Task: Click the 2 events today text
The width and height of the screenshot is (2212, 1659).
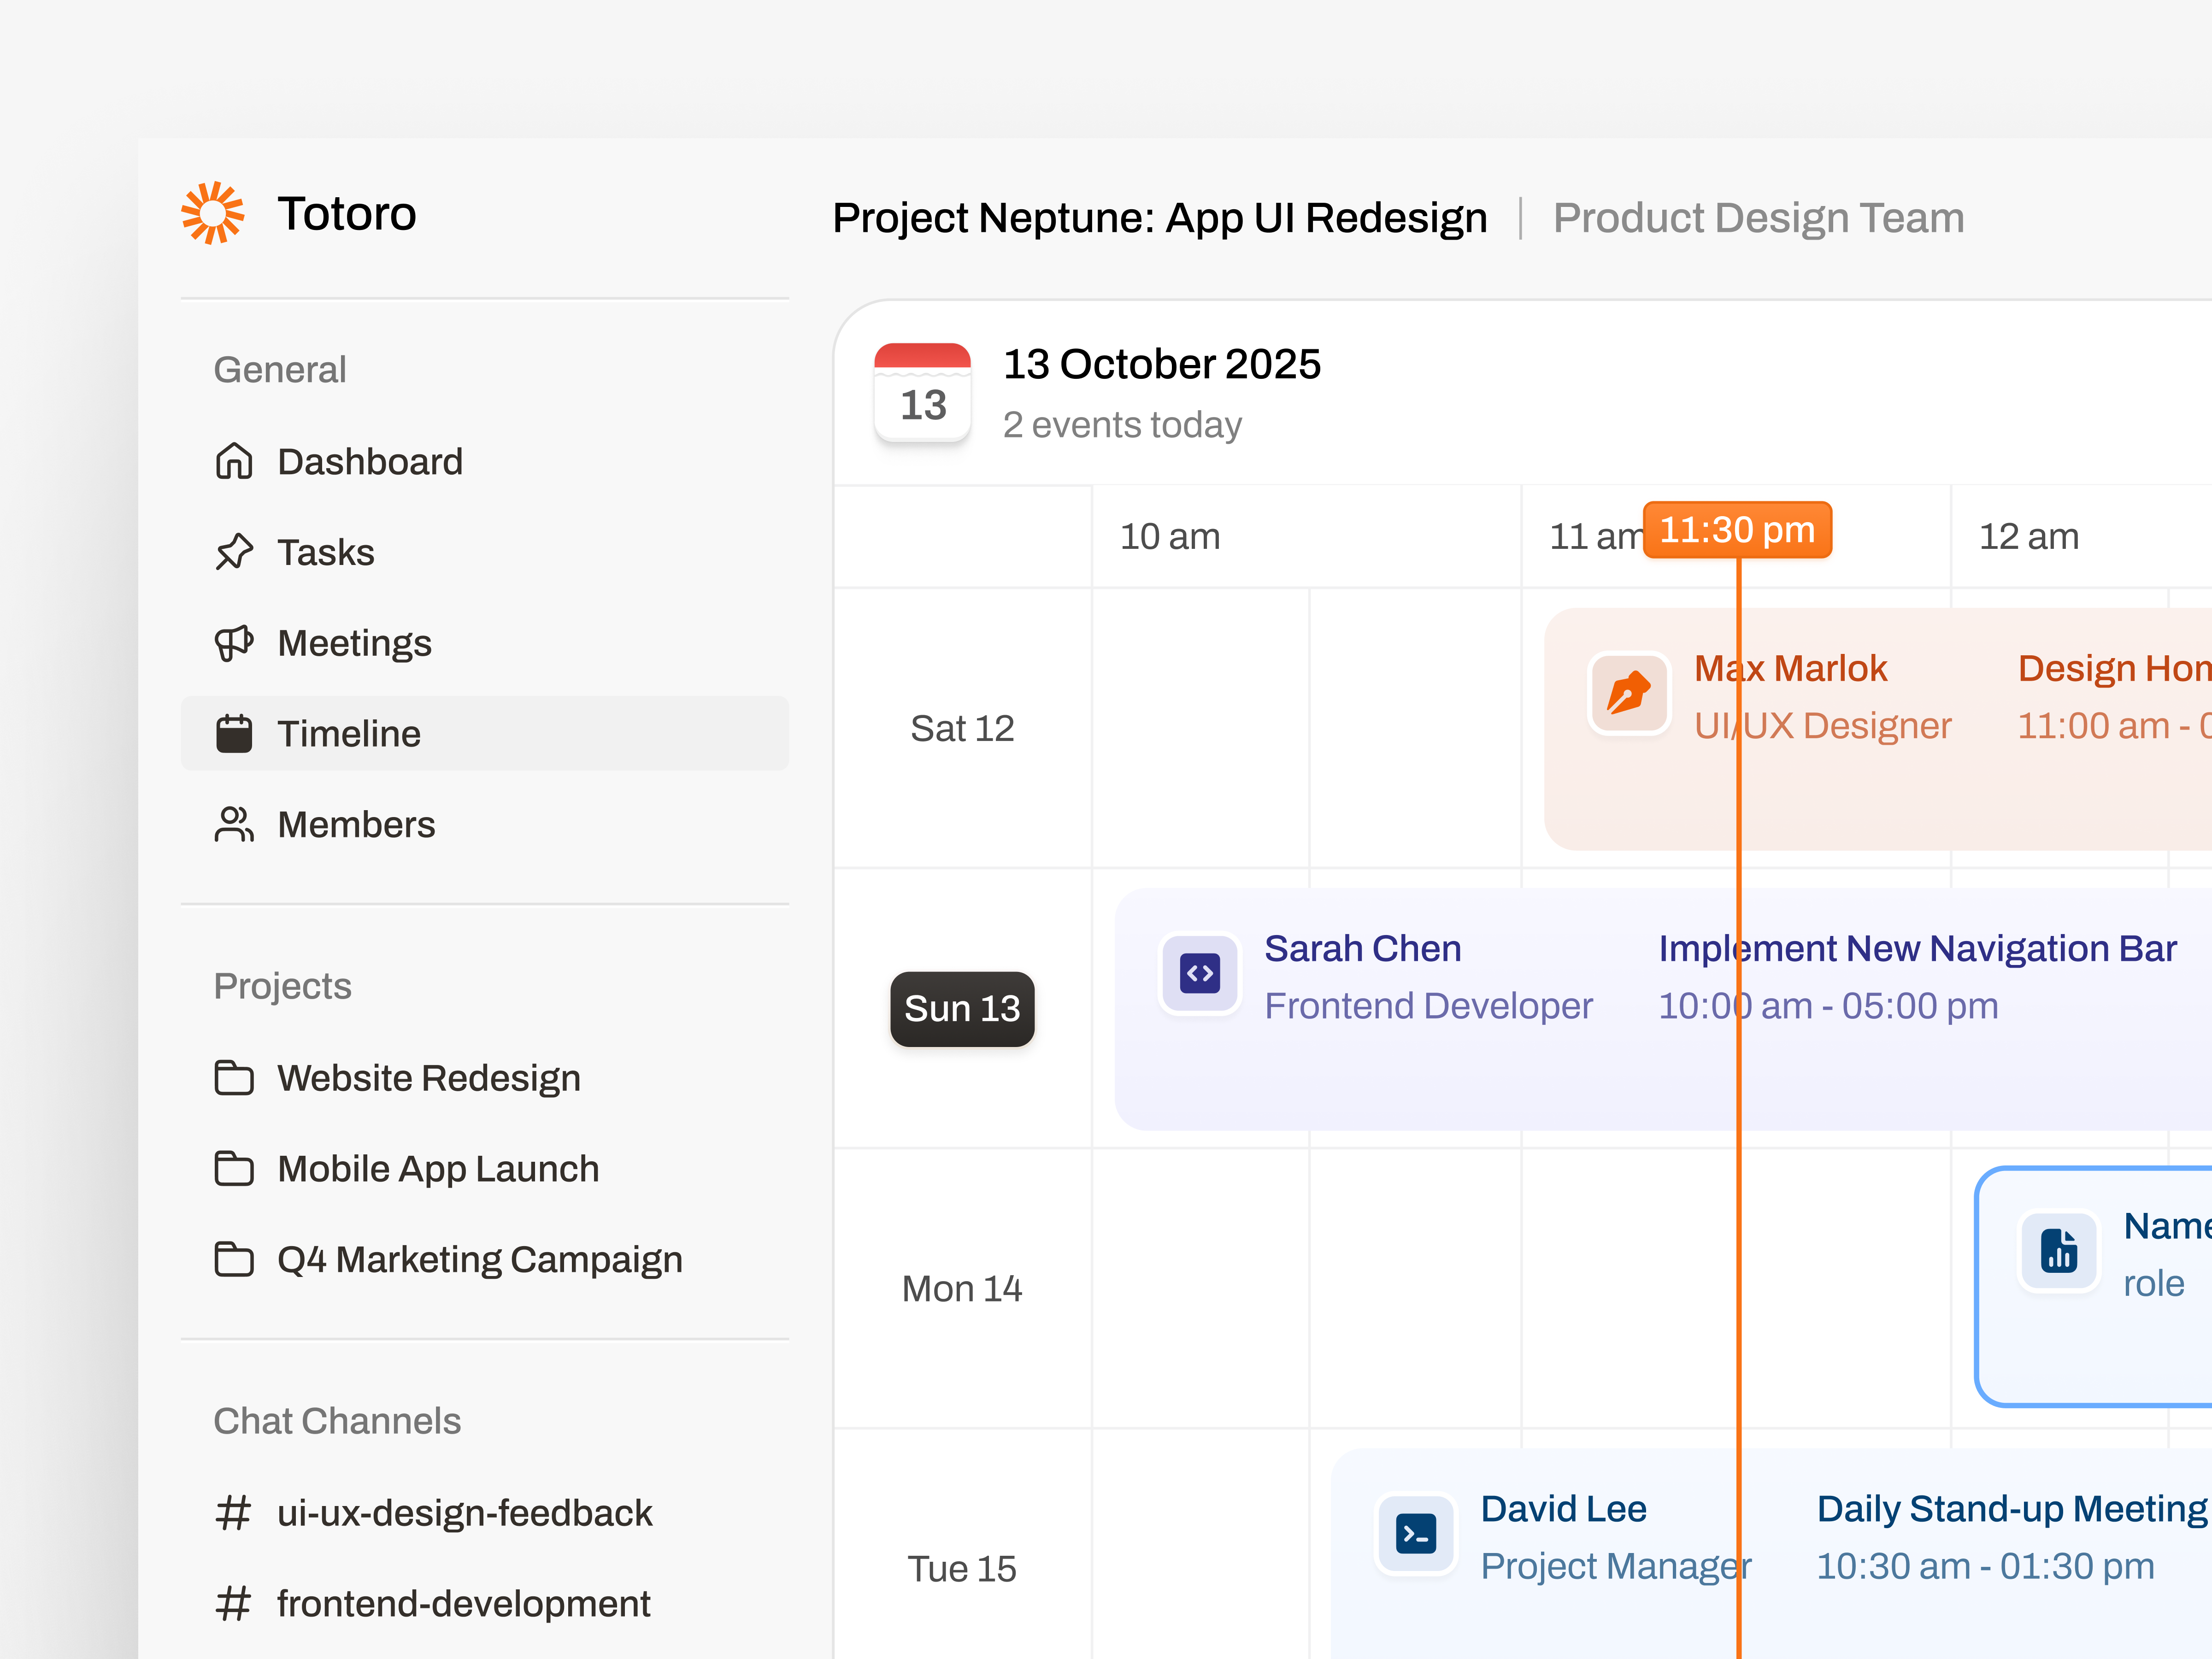Action: [1122, 425]
